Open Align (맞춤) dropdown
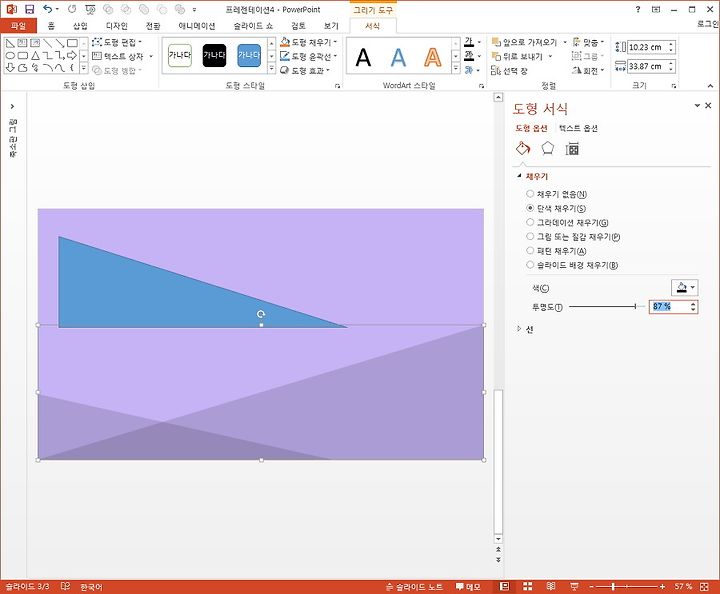The height and width of the screenshot is (594, 720). click(x=588, y=42)
